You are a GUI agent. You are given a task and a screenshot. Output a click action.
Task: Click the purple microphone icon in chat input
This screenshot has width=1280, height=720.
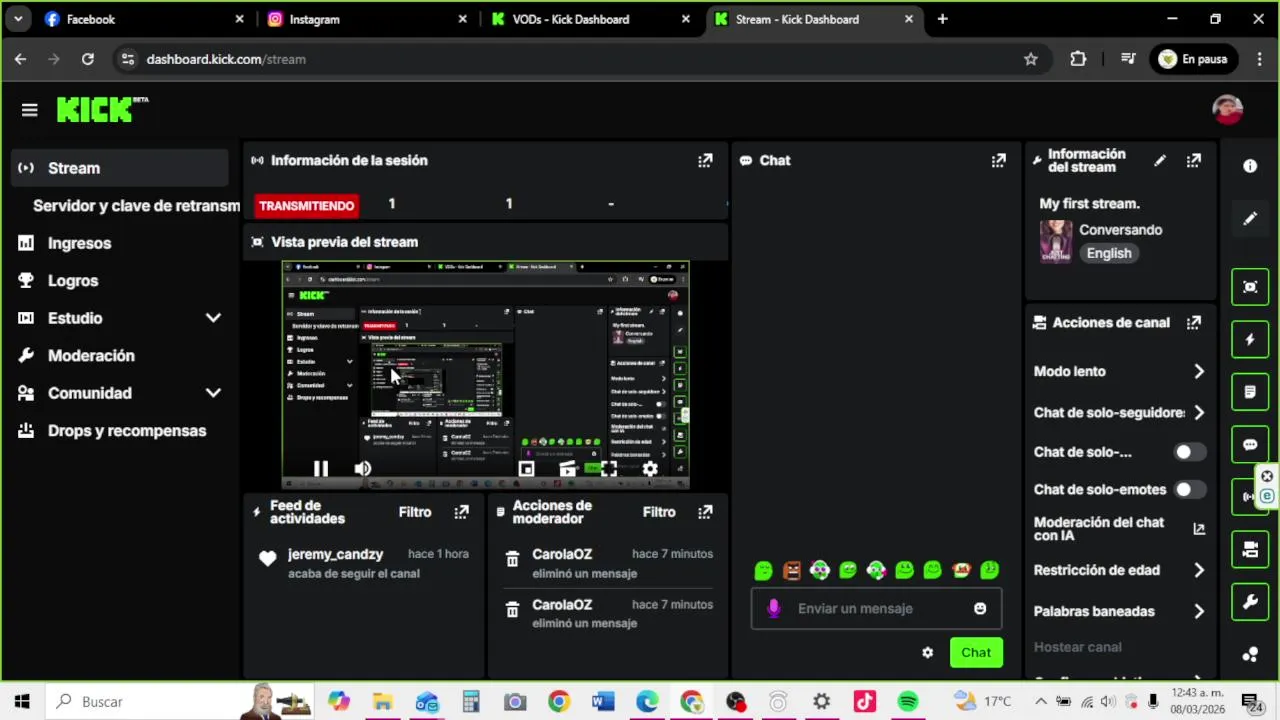tap(773, 608)
